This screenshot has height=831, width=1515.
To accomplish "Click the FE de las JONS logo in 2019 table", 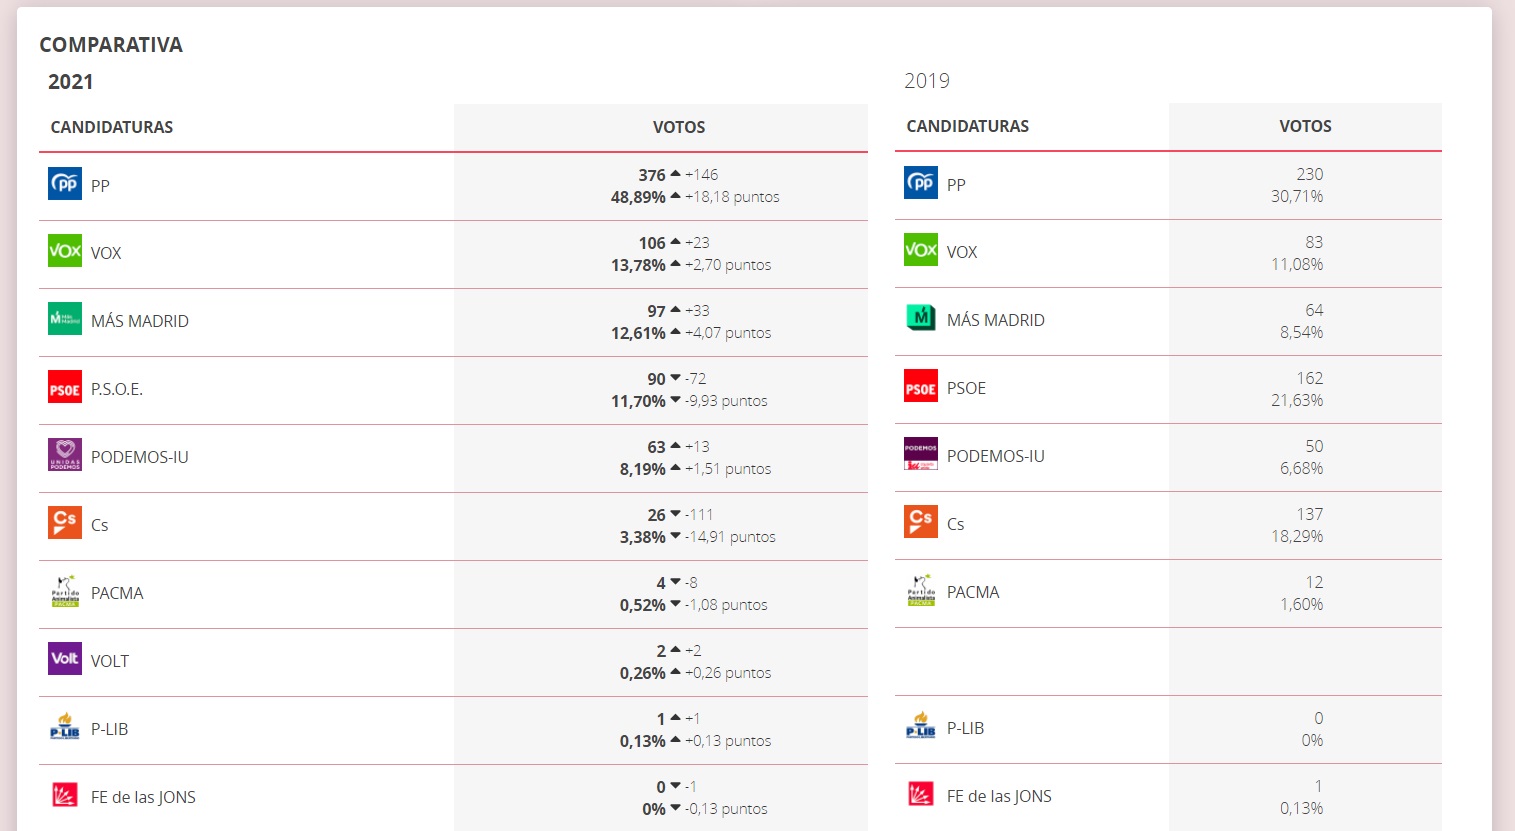I will pos(921,794).
